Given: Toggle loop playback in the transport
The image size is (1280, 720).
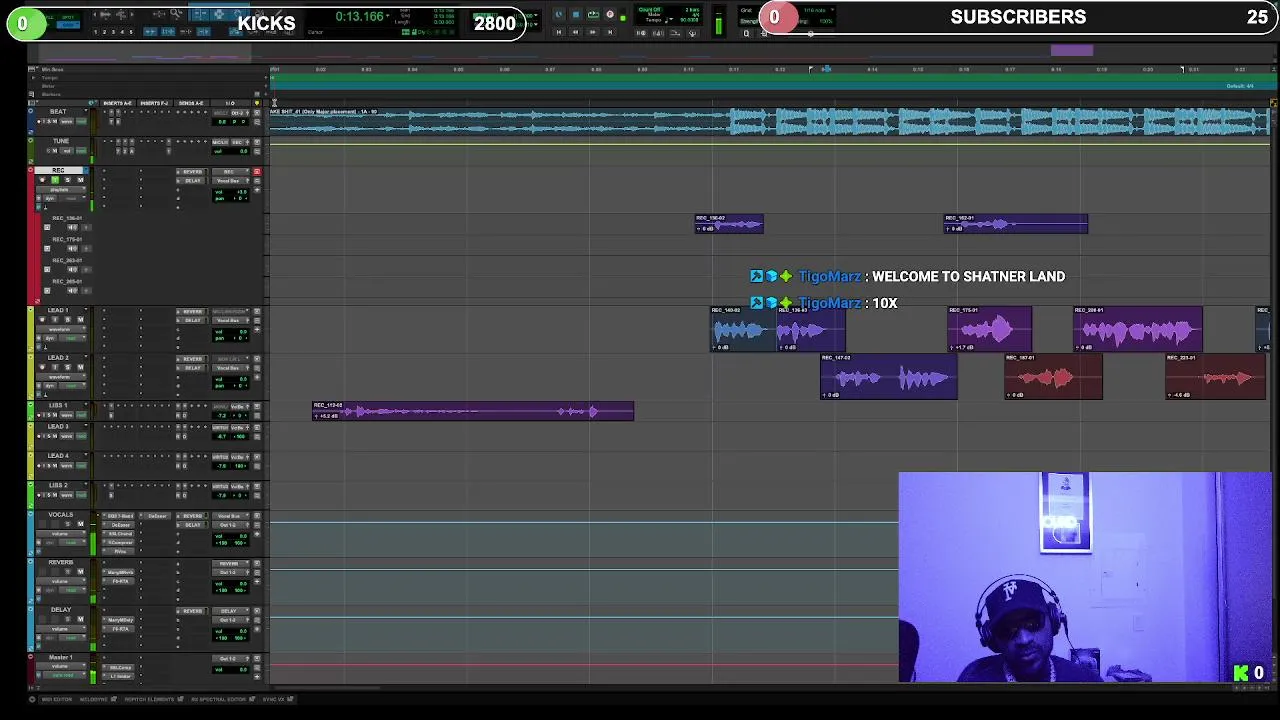Looking at the screenshot, I should click(x=593, y=14).
